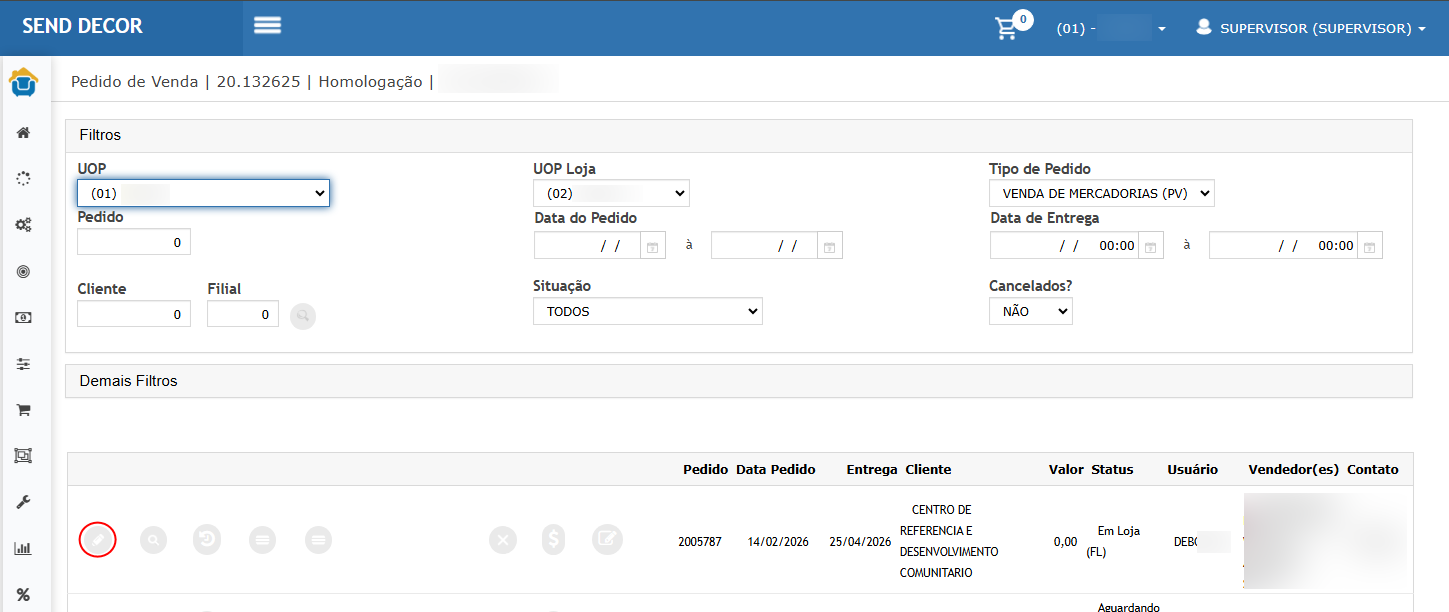Click the Pedido number input field

[x=134, y=242]
